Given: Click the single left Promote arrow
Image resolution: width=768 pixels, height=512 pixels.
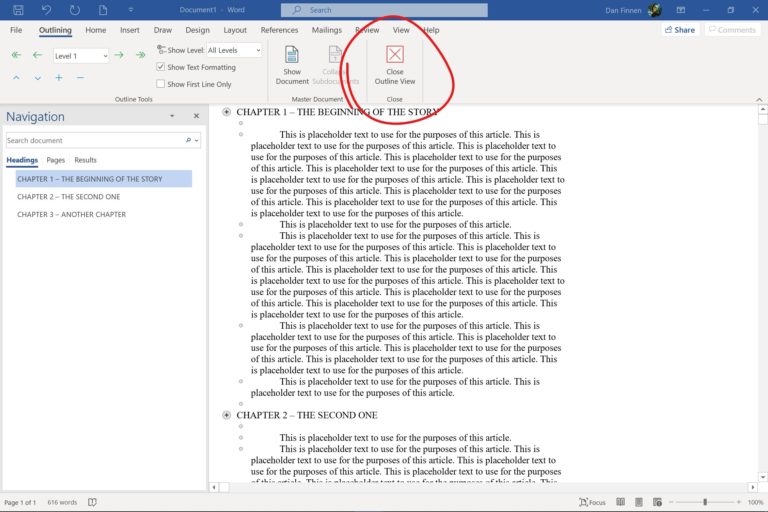Looking at the screenshot, I should (37, 56).
